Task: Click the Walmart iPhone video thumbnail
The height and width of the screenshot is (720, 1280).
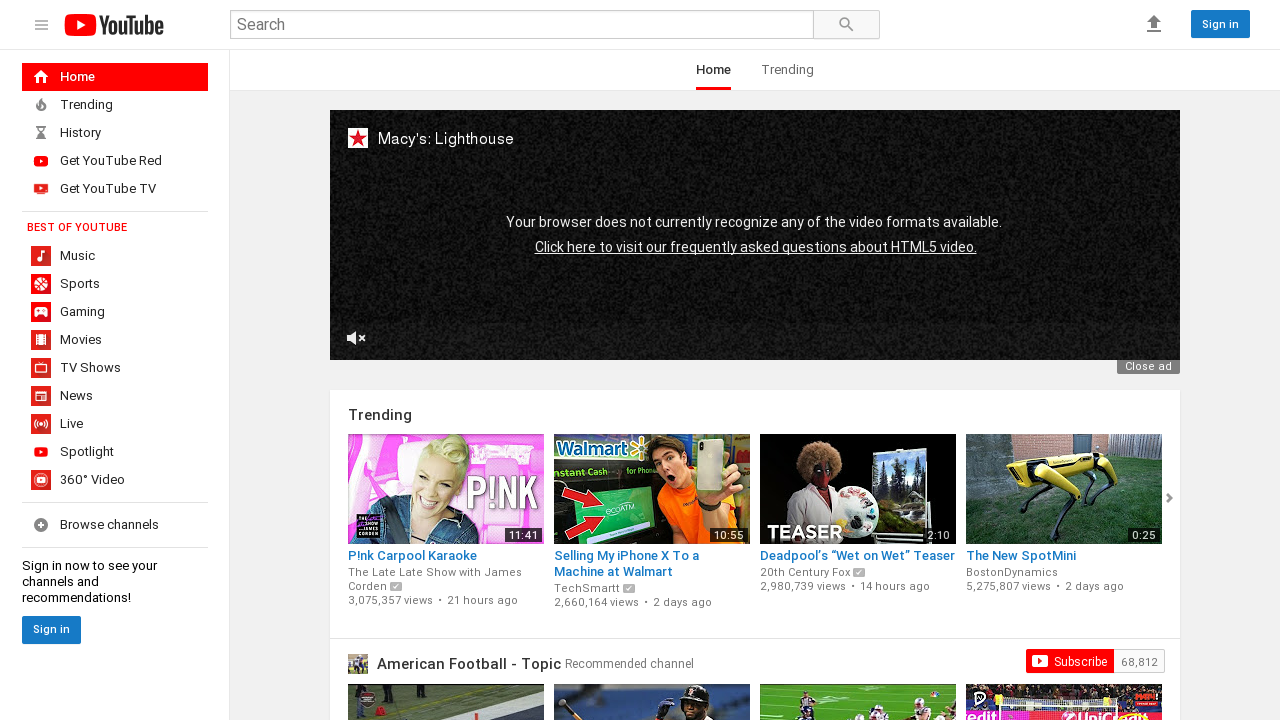Action: coord(652,489)
